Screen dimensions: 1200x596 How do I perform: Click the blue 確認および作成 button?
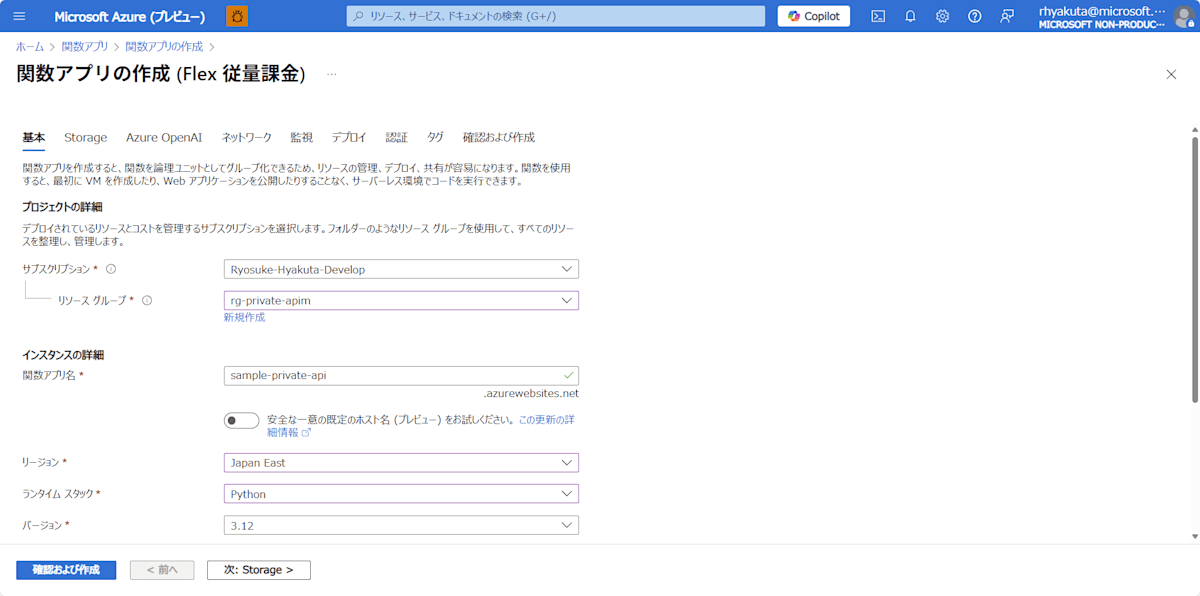coord(66,570)
